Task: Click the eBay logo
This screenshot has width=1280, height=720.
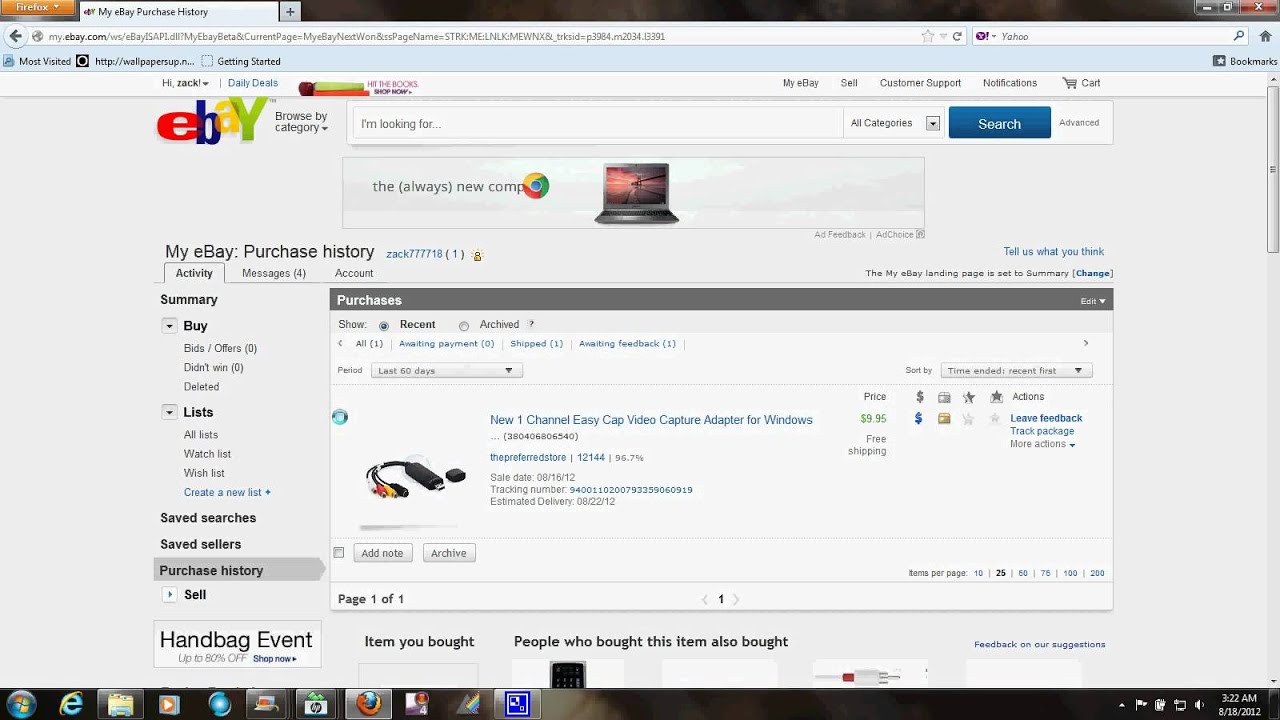Action: [x=213, y=122]
